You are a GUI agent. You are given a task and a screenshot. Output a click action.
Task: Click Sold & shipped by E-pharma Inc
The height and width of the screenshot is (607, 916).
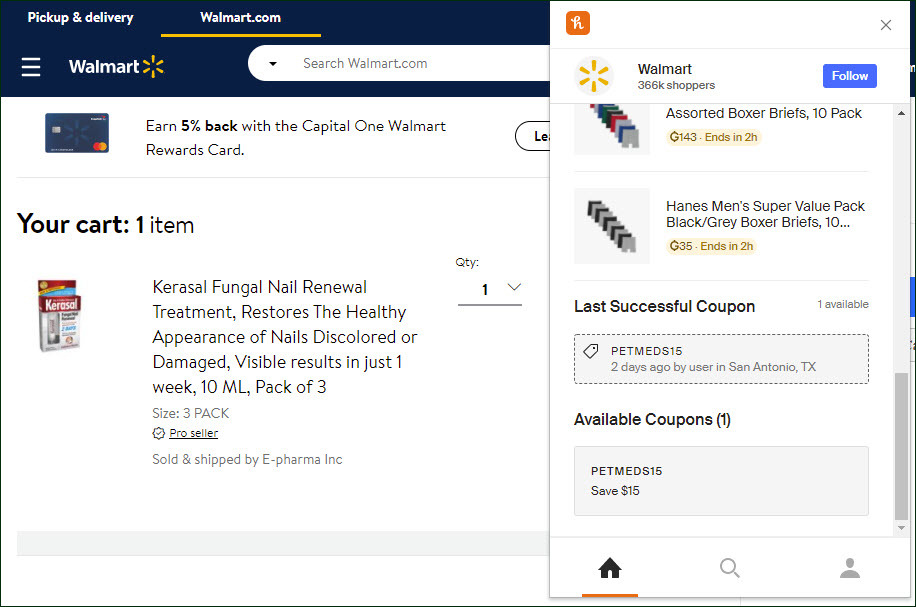point(247,459)
